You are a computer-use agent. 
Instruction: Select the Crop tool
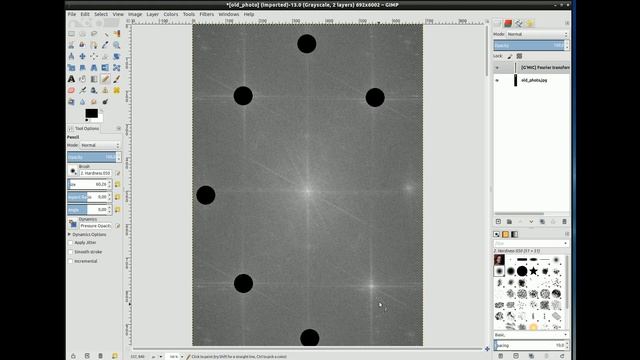coord(105,56)
